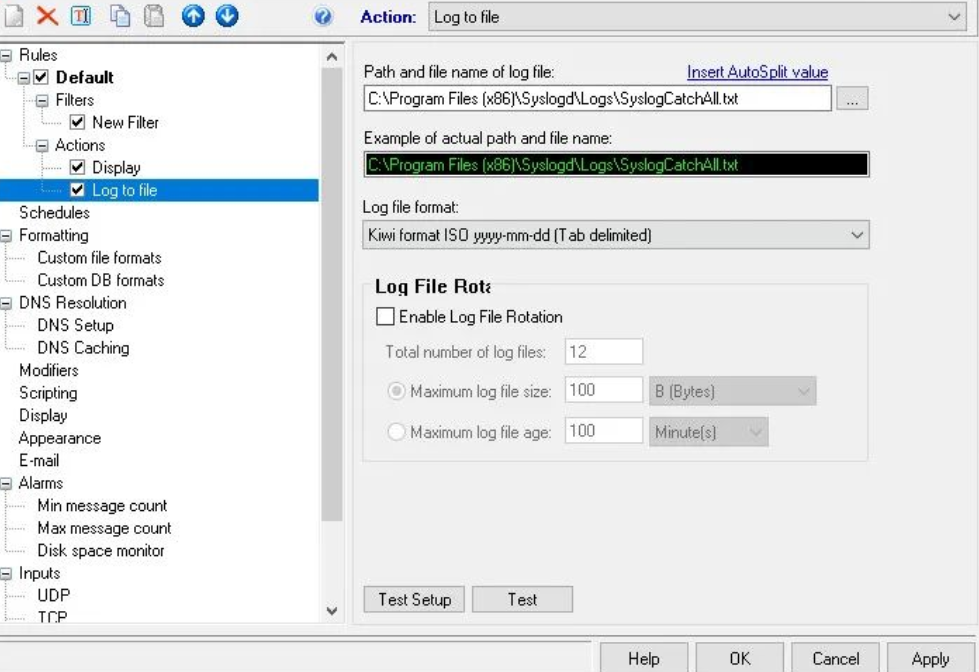The height and width of the screenshot is (672, 979).
Task: Click the blue Move Up arrow icon
Action: click(x=193, y=16)
